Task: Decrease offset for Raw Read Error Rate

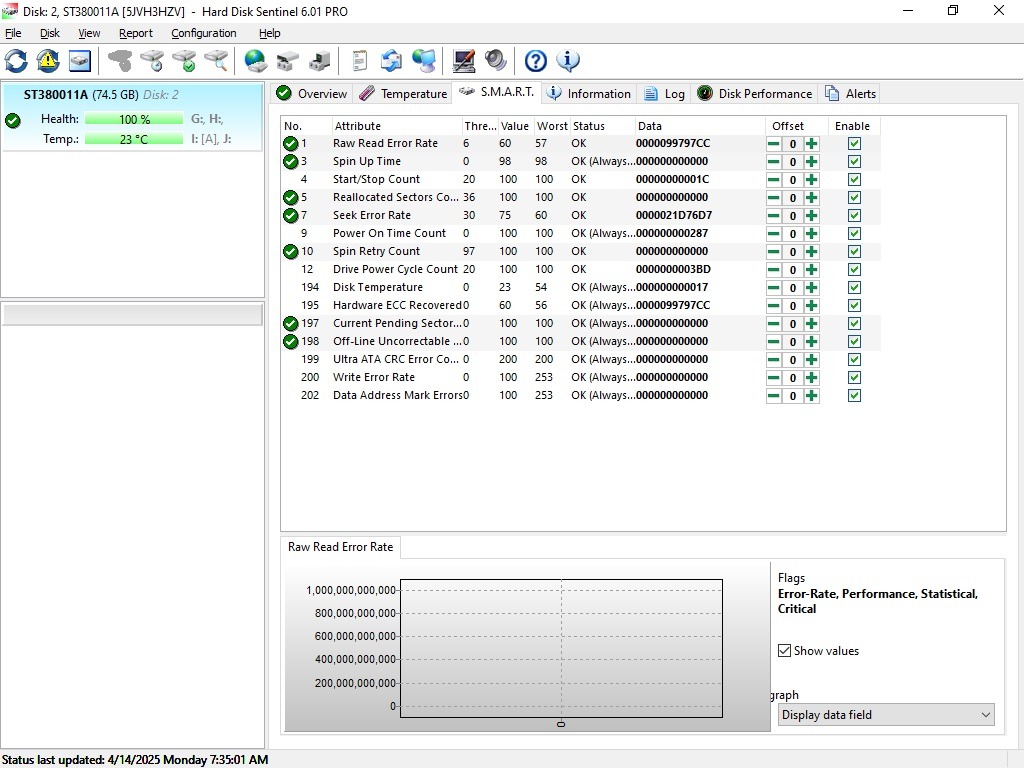Action: point(774,144)
